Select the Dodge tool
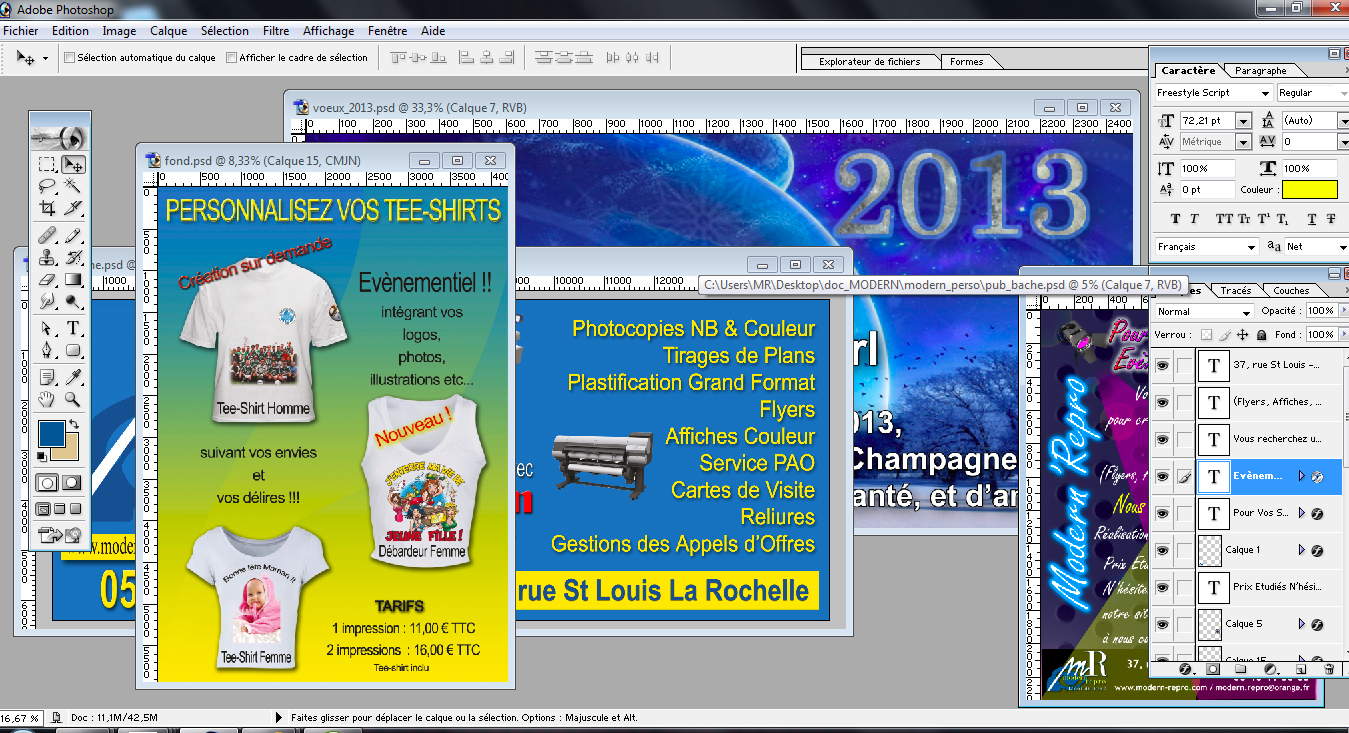Screen dimensions: 1349x733 (73, 301)
